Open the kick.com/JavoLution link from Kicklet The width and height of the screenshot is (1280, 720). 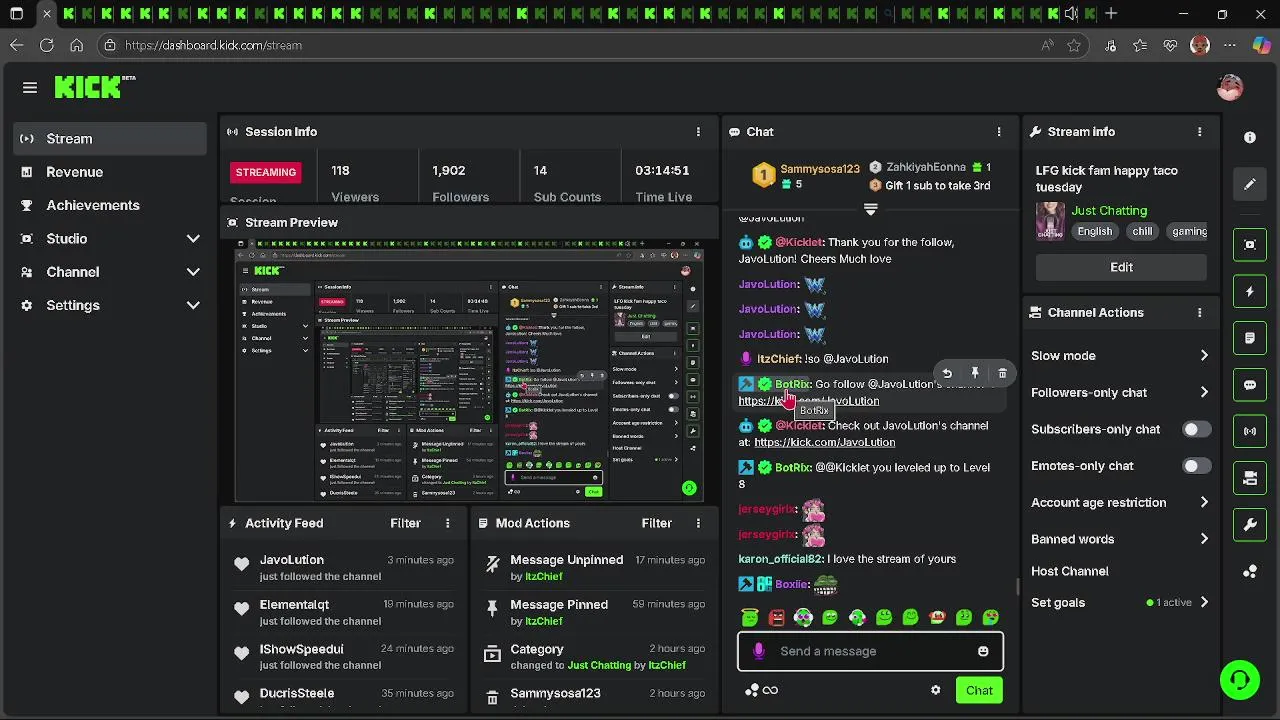(x=825, y=442)
